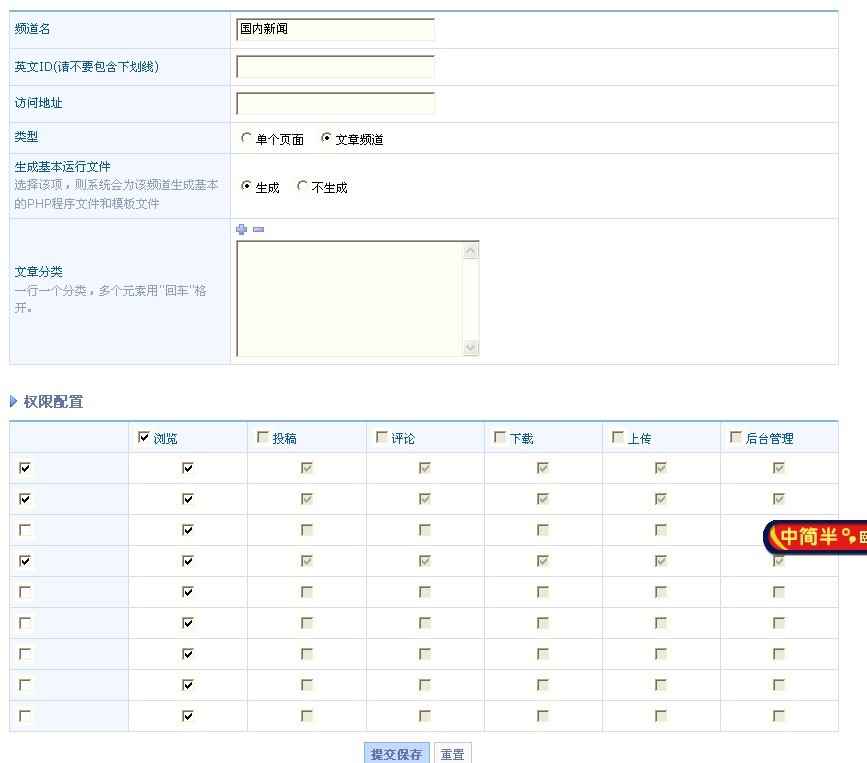Click the minus icon above article categories

tap(258, 229)
